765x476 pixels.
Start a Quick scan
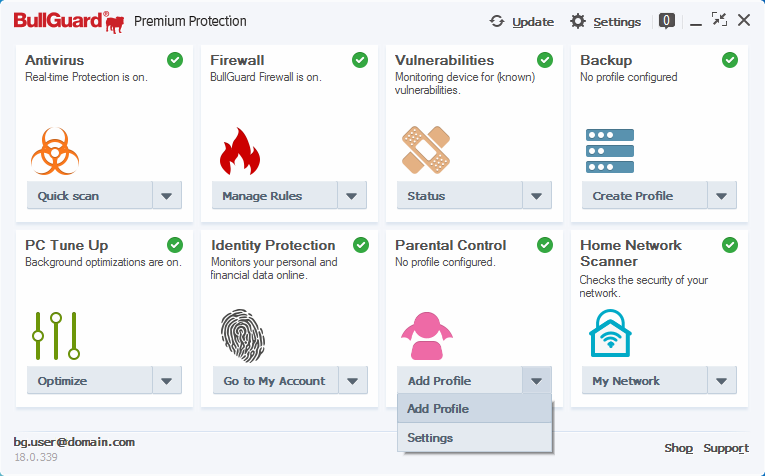90,196
